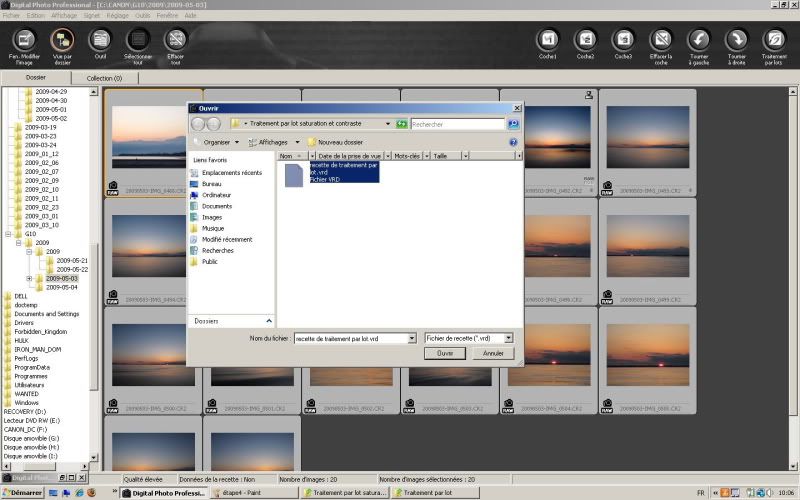800x500 pixels.
Task: Select the 2009-05-21 folder in tree
Action: (x=71, y=261)
